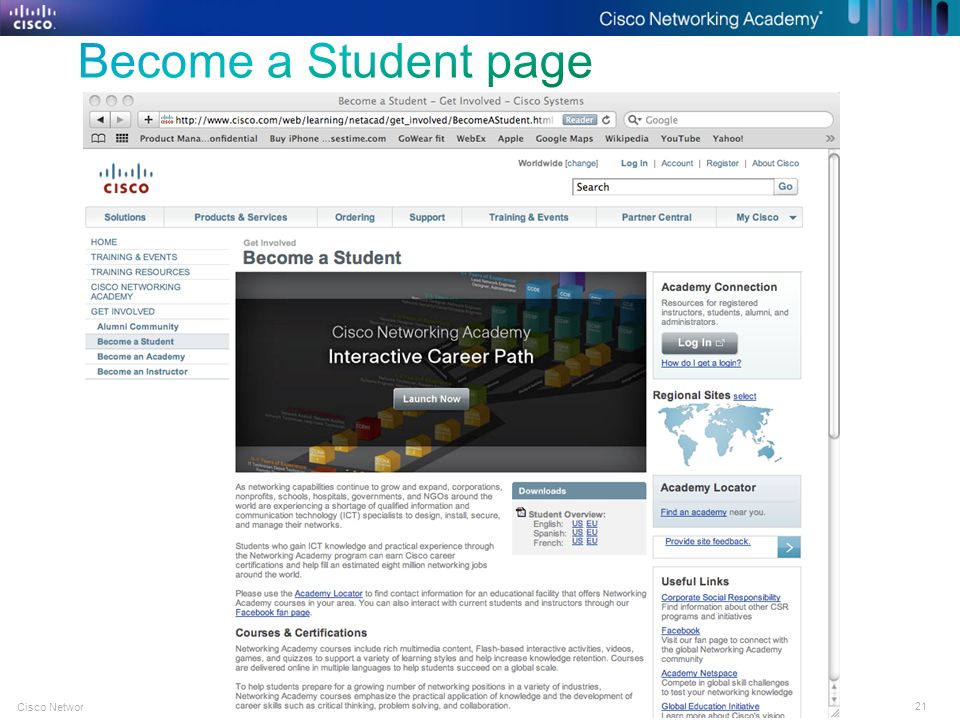Open the English US student overview
Viewport: 960px width, 720px height.
tap(577, 524)
